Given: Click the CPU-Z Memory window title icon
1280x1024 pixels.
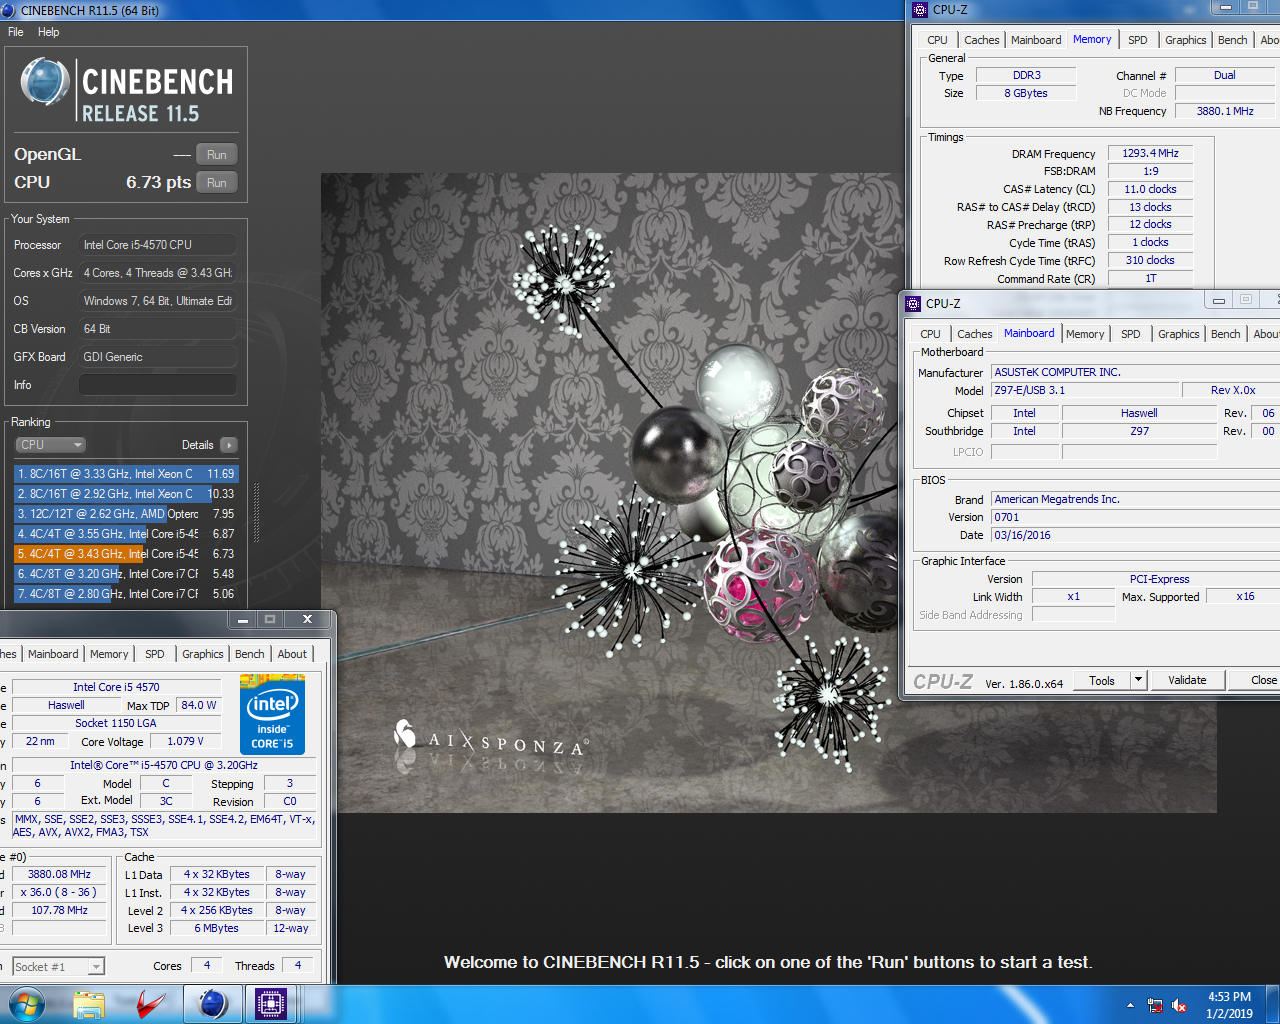Looking at the screenshot, I should point(920,9).
